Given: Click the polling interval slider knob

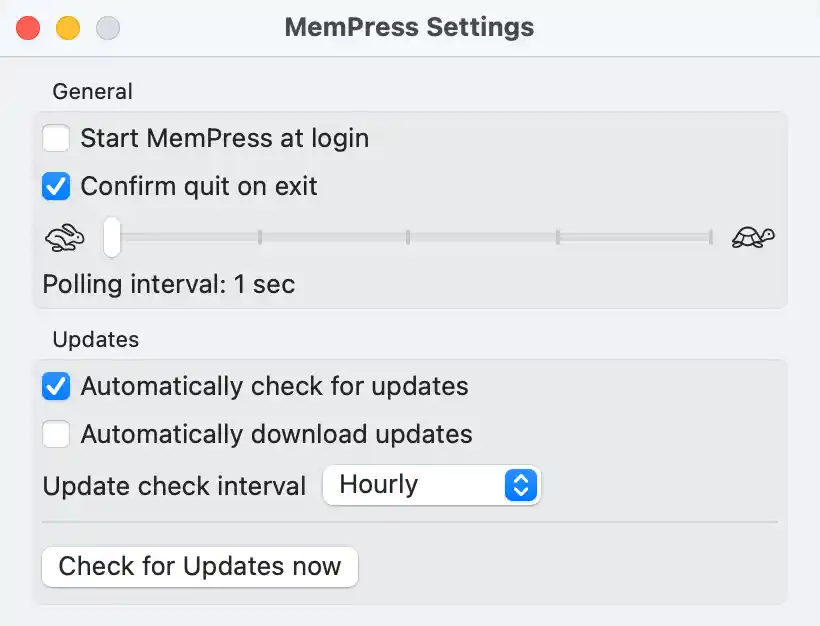Looking at the screenshot, I should tap(111, 237).
